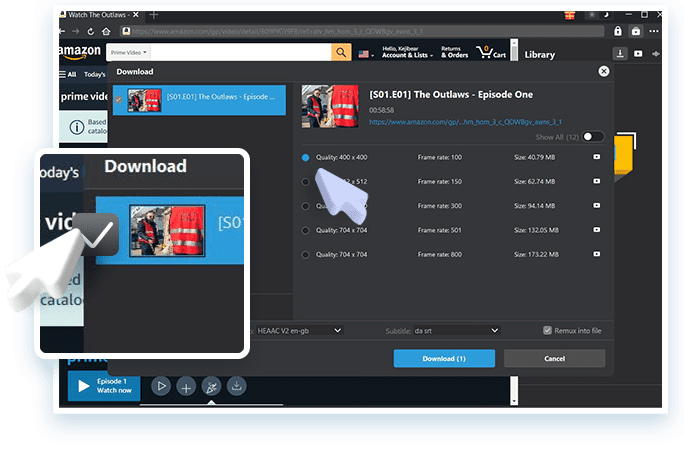Select the radio button for Frame rate 501
Viewport: 684px width, 449px height.
[305, 230]
